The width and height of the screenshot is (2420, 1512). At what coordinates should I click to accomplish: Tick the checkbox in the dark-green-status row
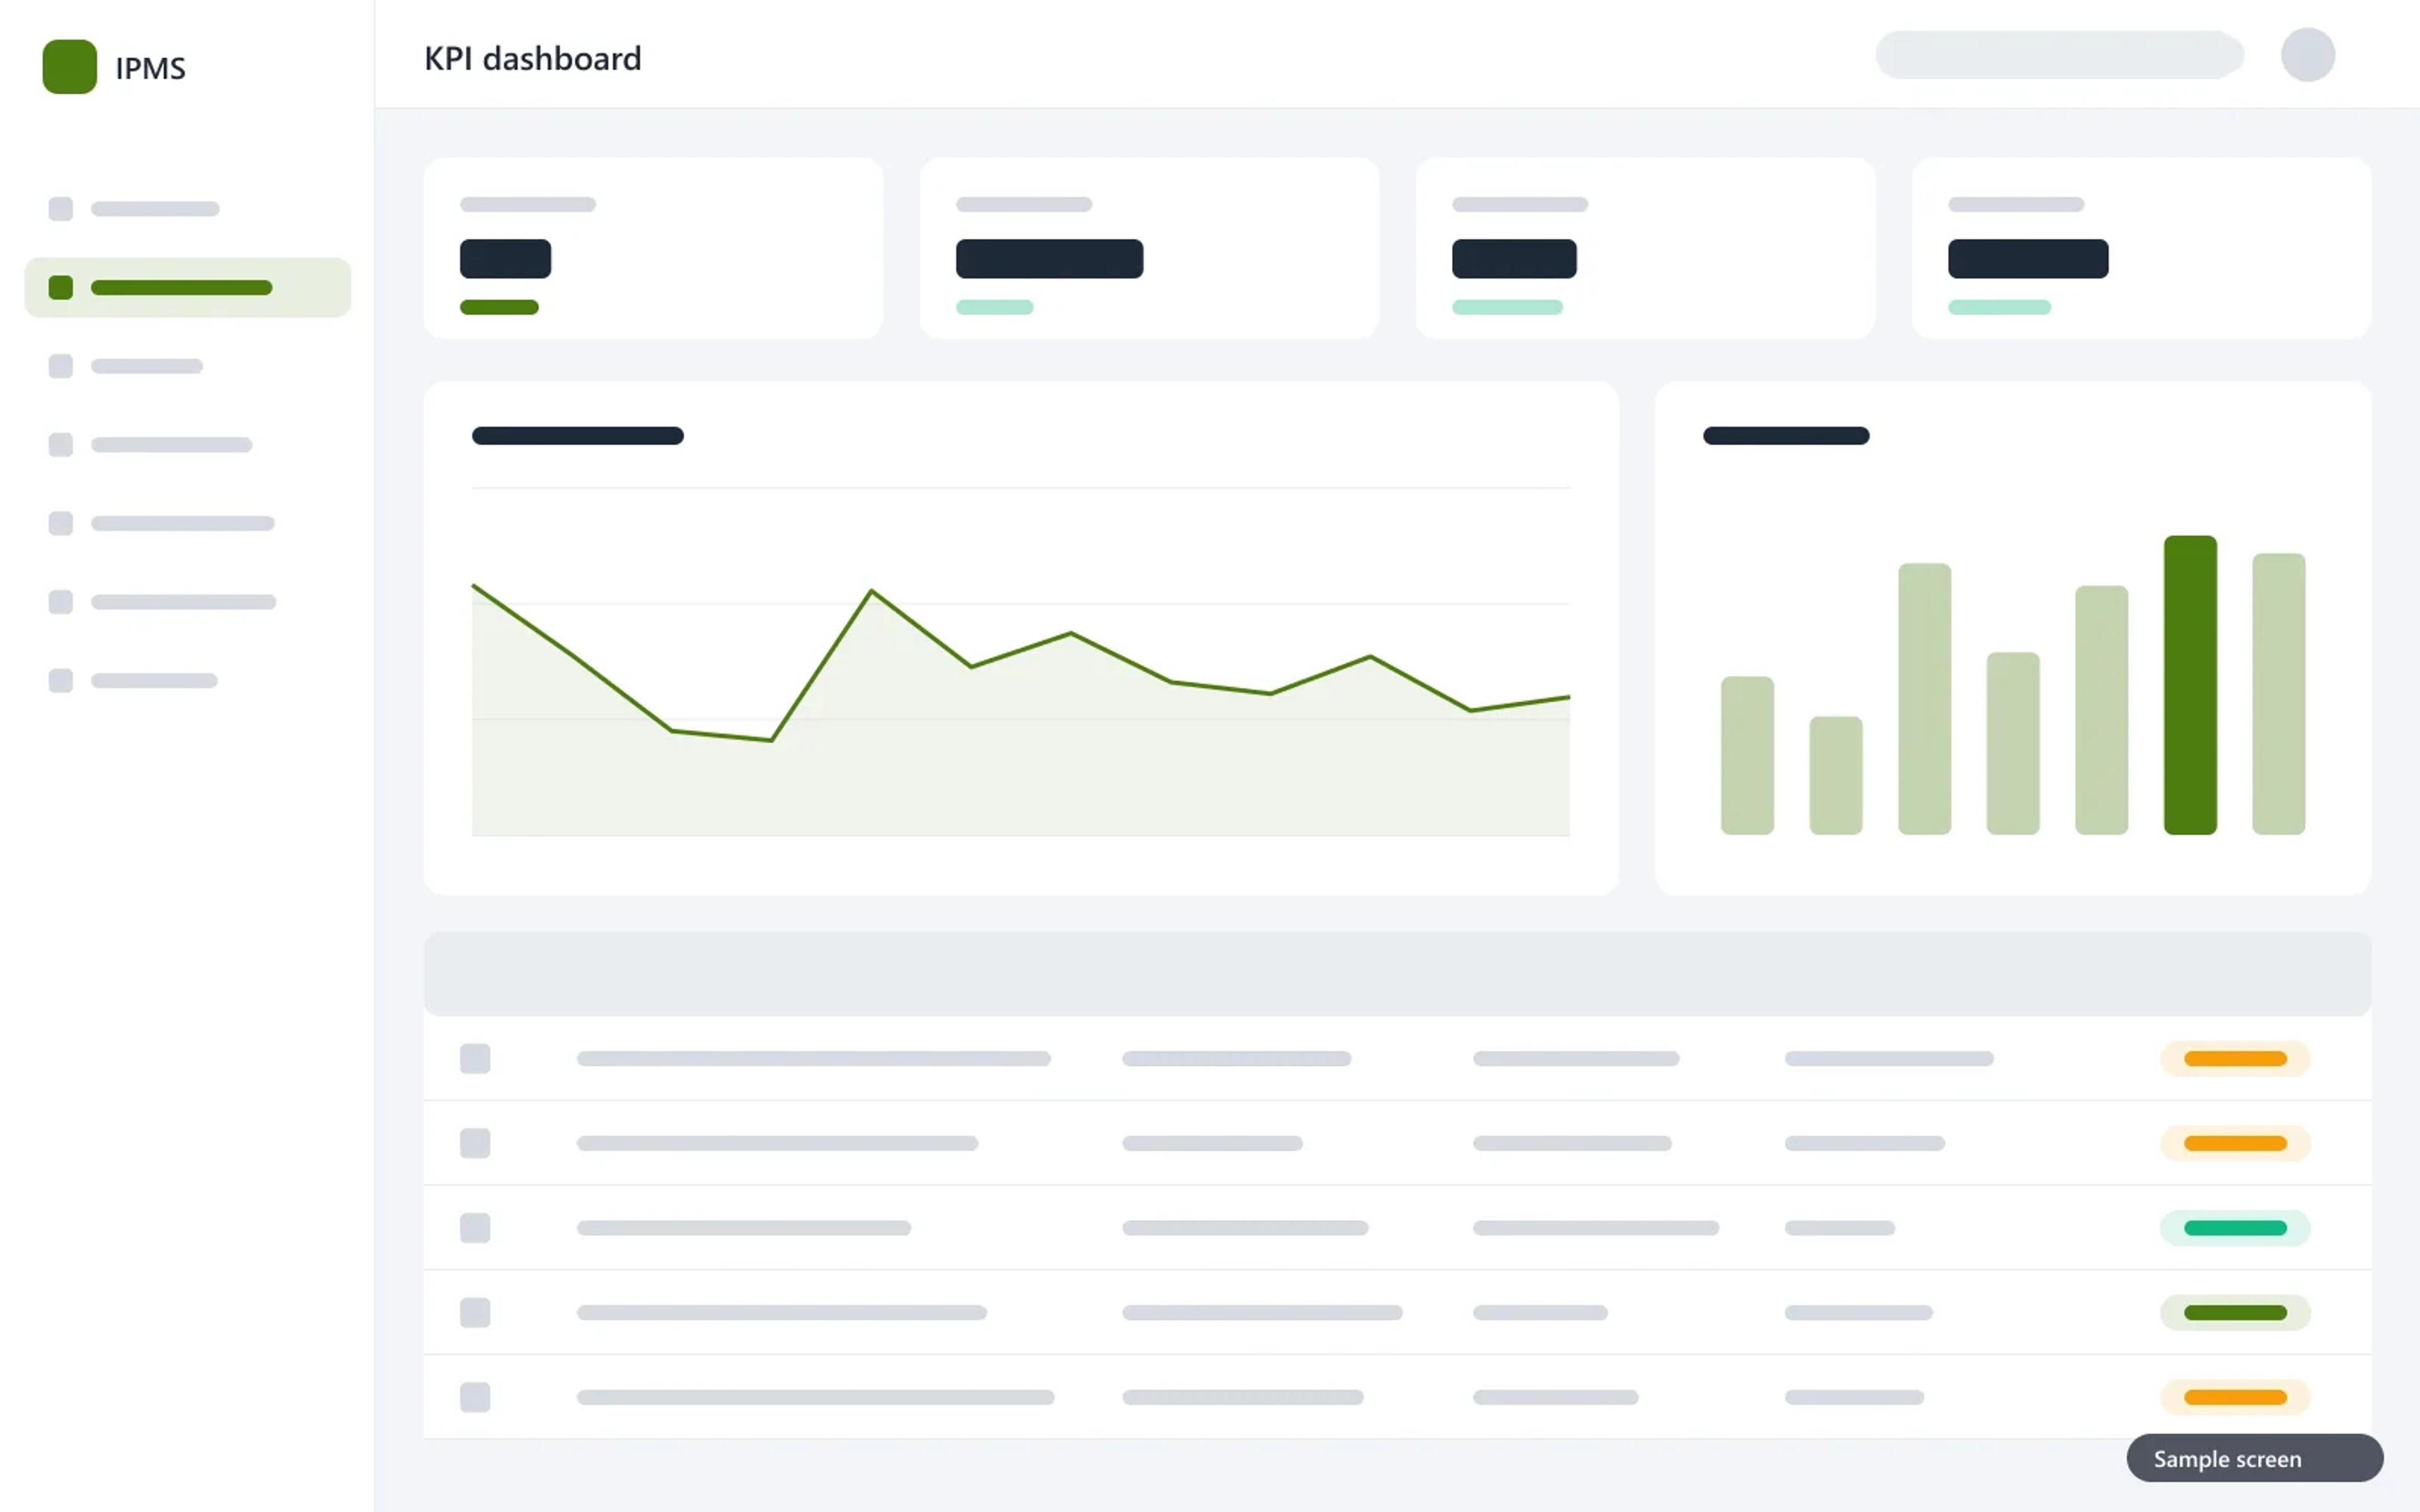click(475, 1313)
